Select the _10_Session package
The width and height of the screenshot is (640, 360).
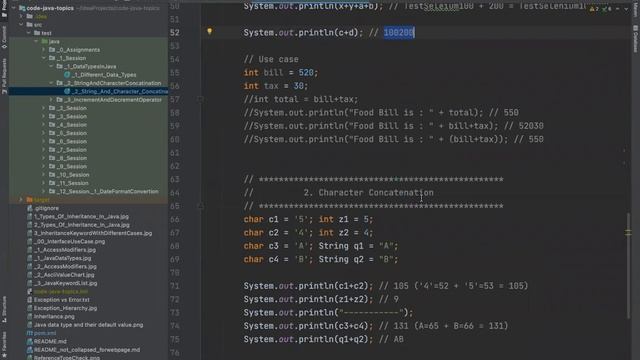coord(69,175)
